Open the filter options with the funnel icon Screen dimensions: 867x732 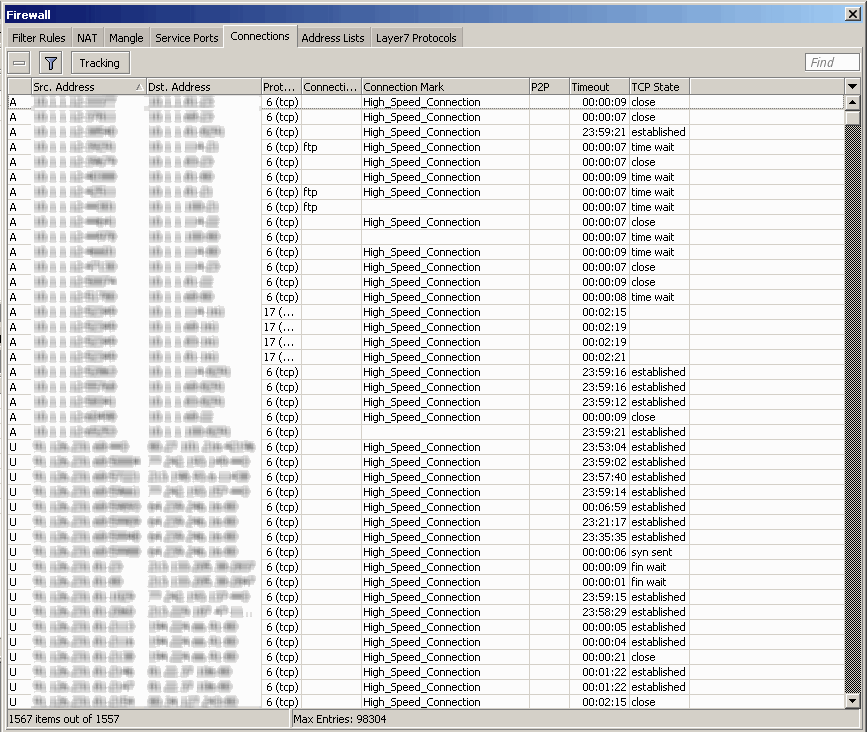[50, 62]
